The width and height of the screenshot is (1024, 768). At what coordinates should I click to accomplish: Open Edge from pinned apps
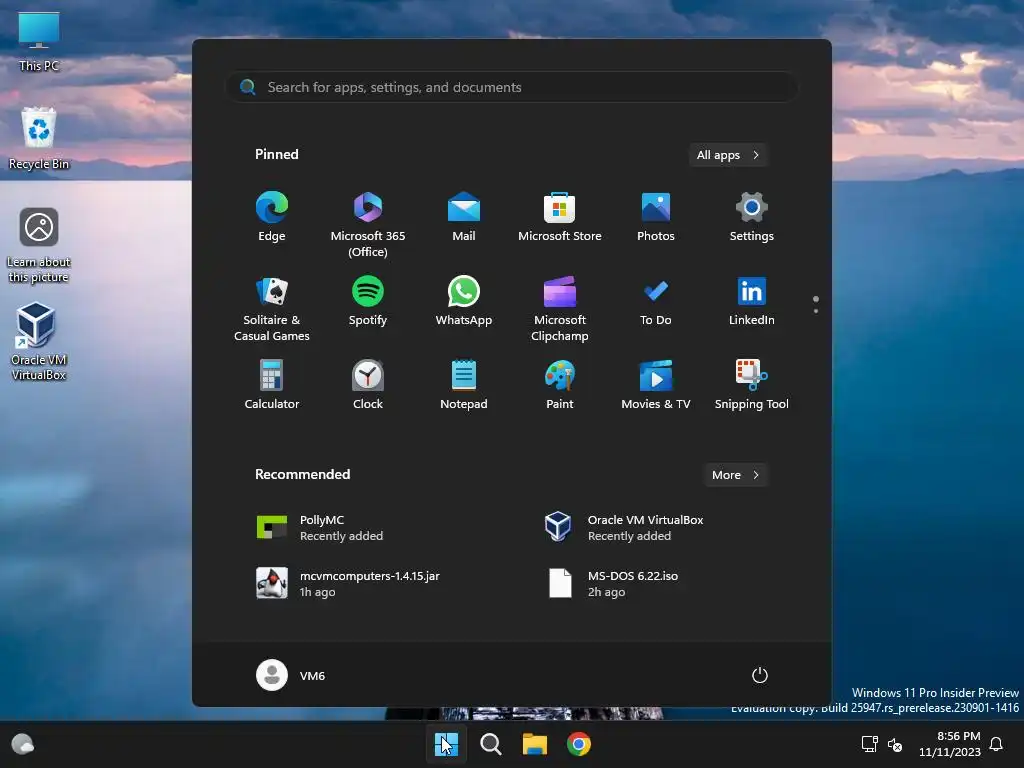[x=272, y=218]
